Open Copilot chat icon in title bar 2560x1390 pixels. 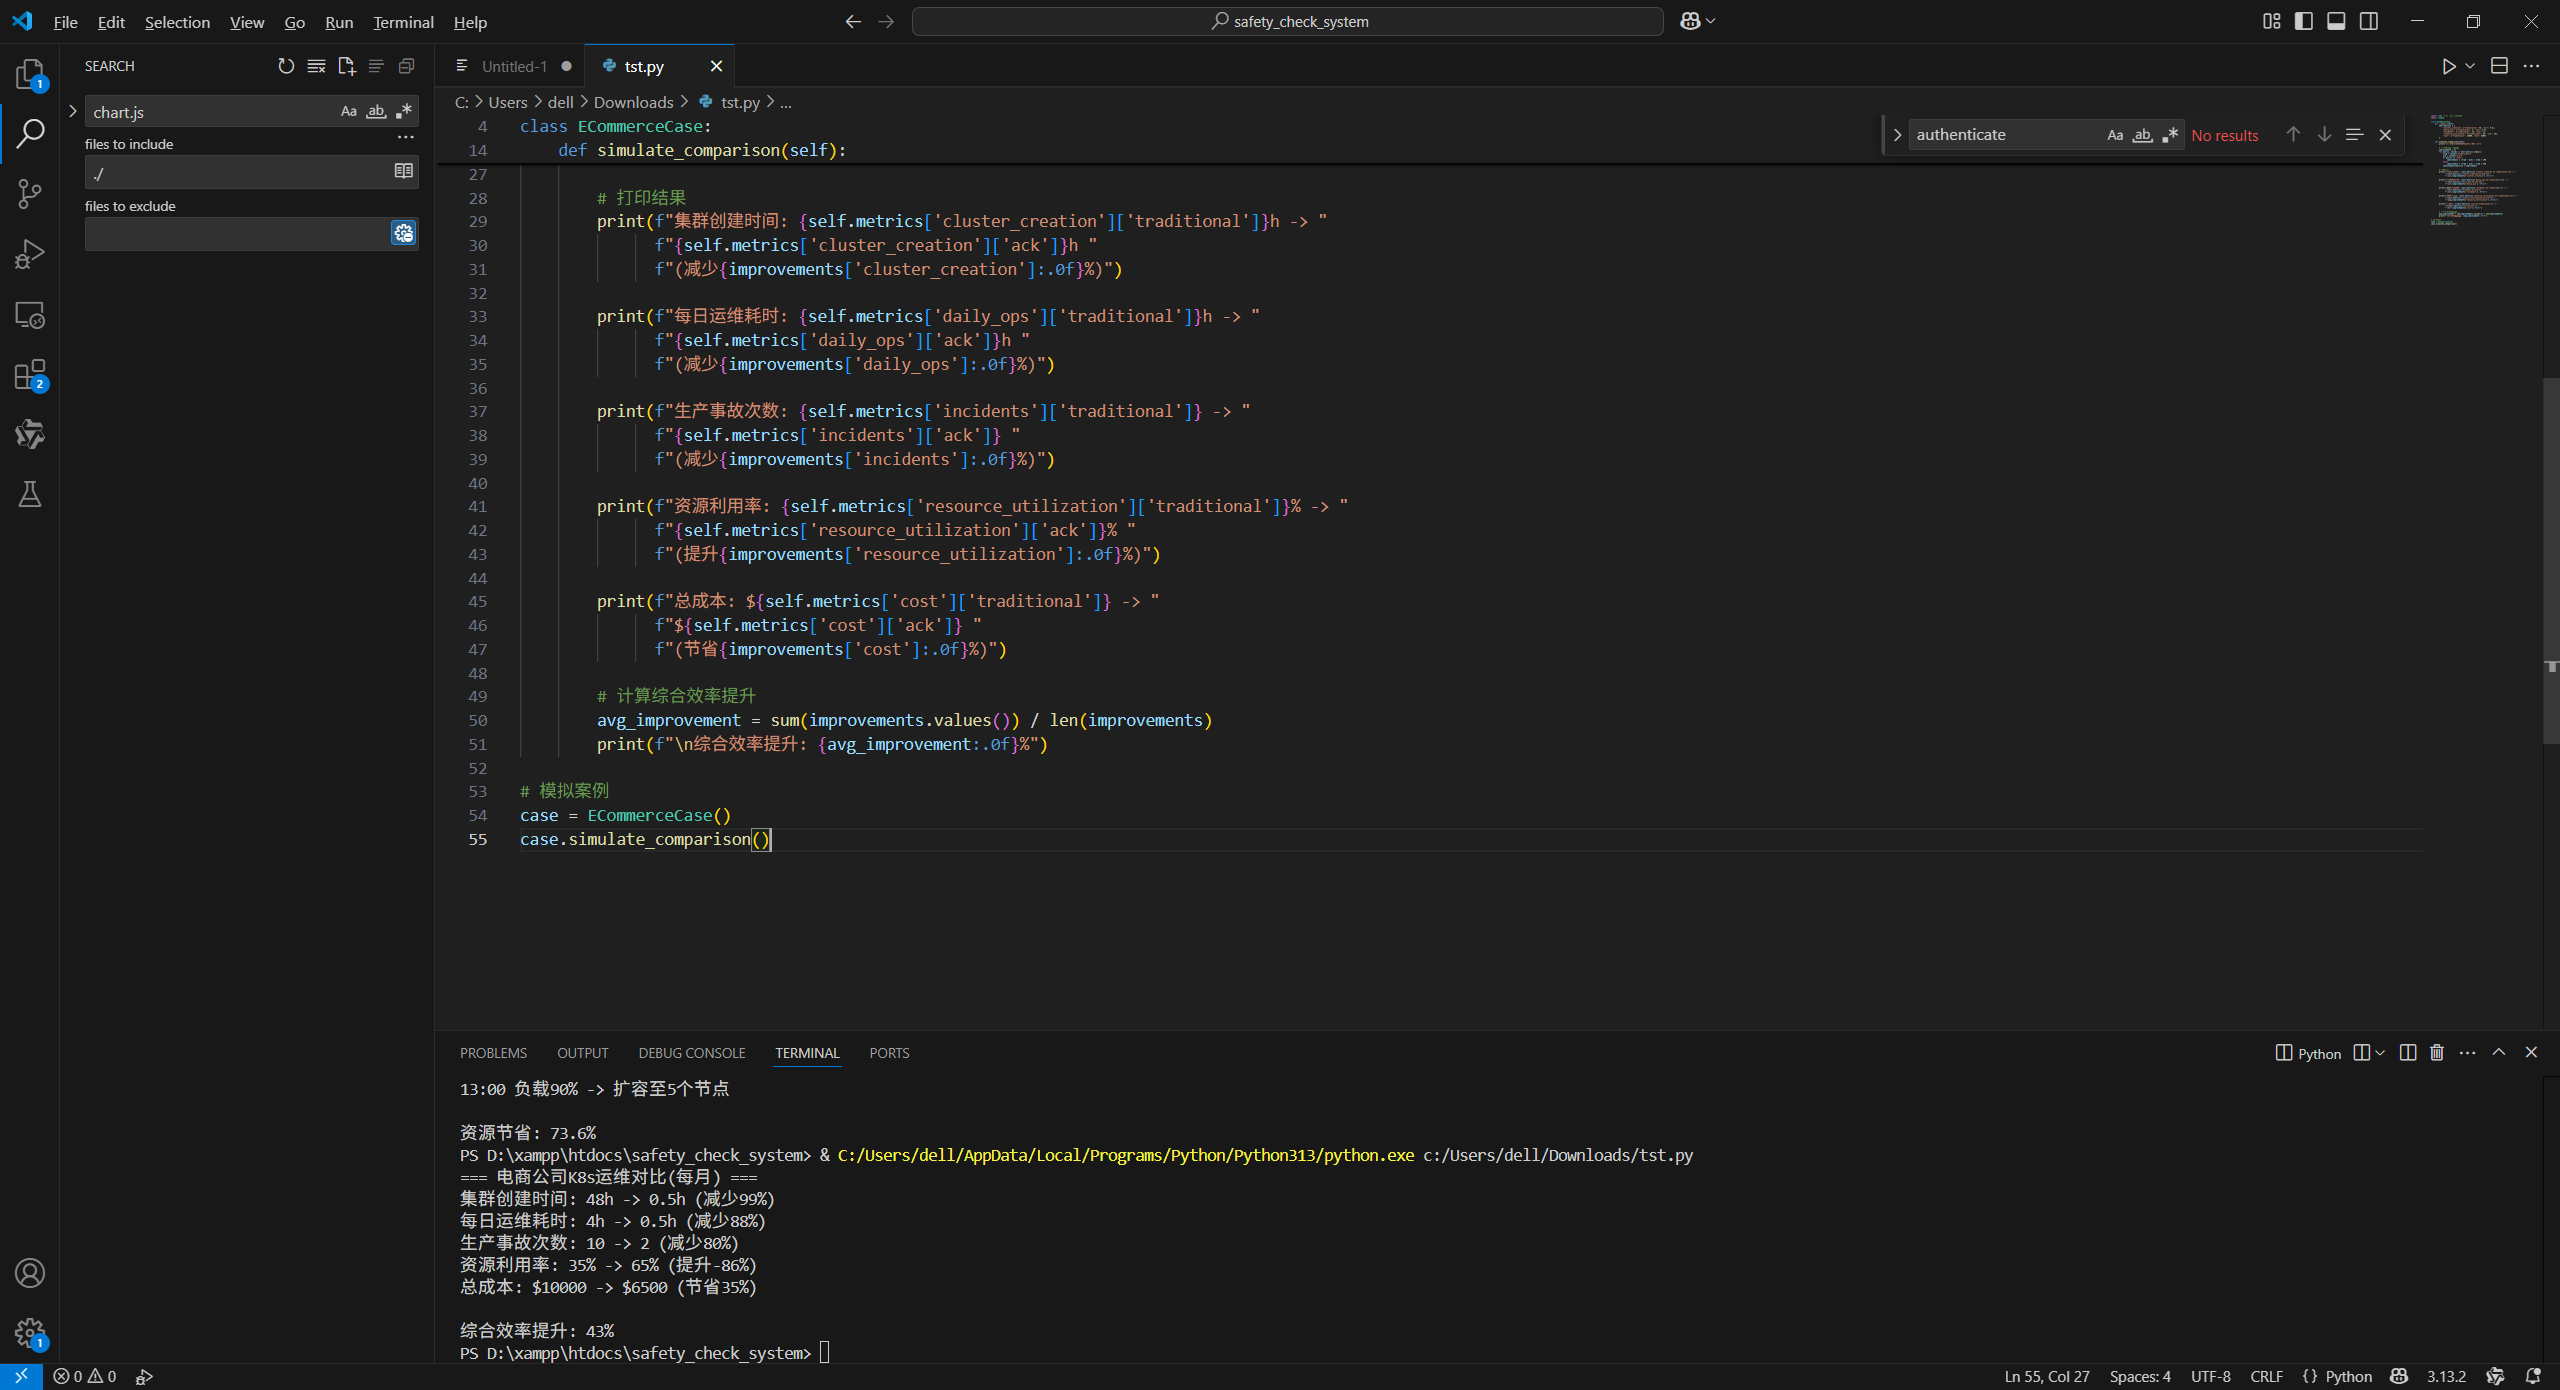[1690, 21]
